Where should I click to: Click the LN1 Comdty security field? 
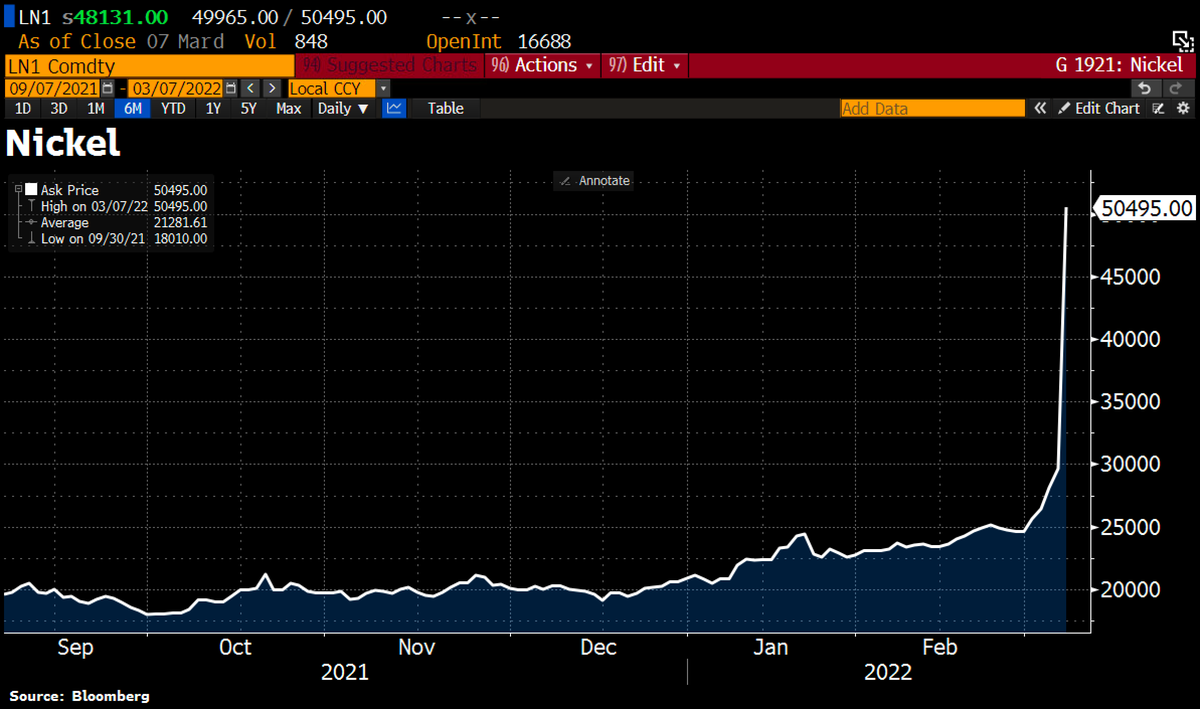[x=149, y=66]
